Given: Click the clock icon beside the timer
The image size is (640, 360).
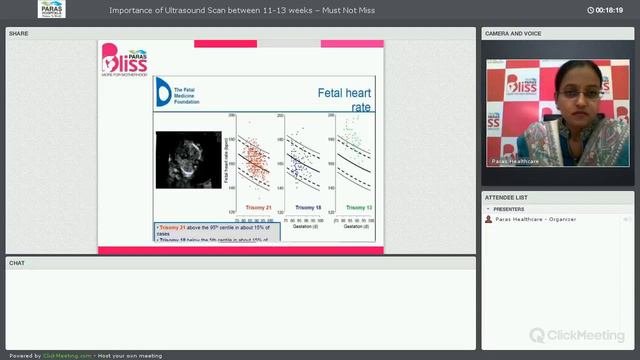Looking at the screenshot, I should pyautogui.click(x=590, y=10).
